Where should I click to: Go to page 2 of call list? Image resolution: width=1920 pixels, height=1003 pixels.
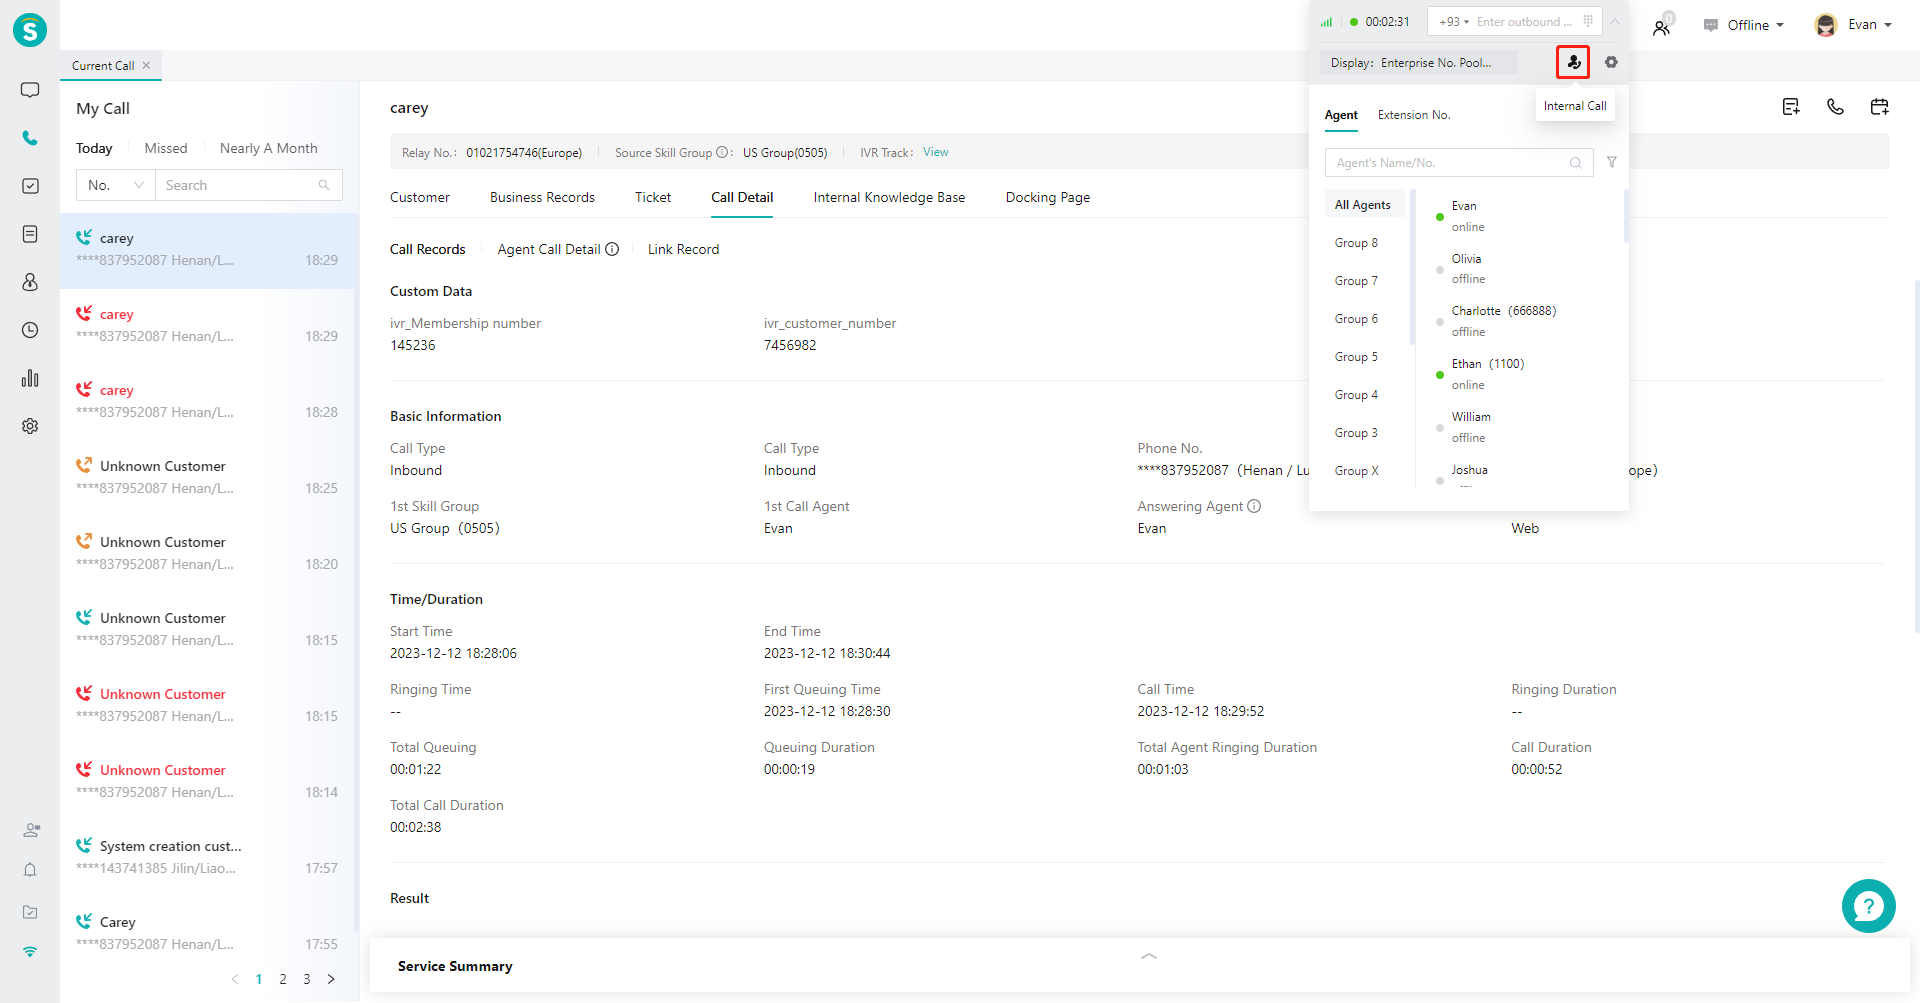(x=283, y=979)
